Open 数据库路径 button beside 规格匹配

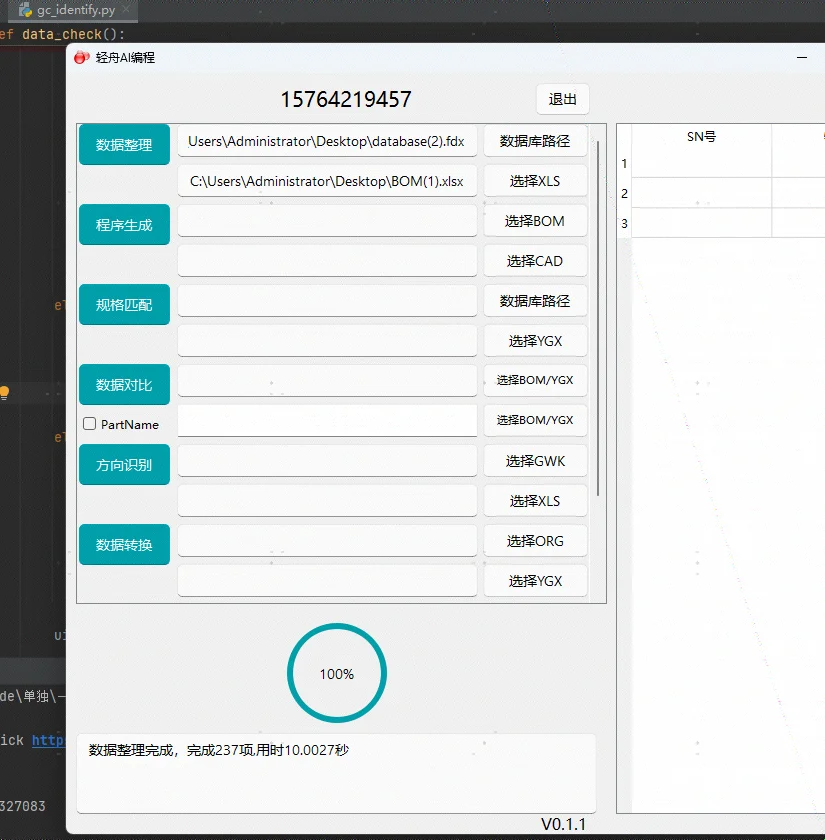point(535,301)
